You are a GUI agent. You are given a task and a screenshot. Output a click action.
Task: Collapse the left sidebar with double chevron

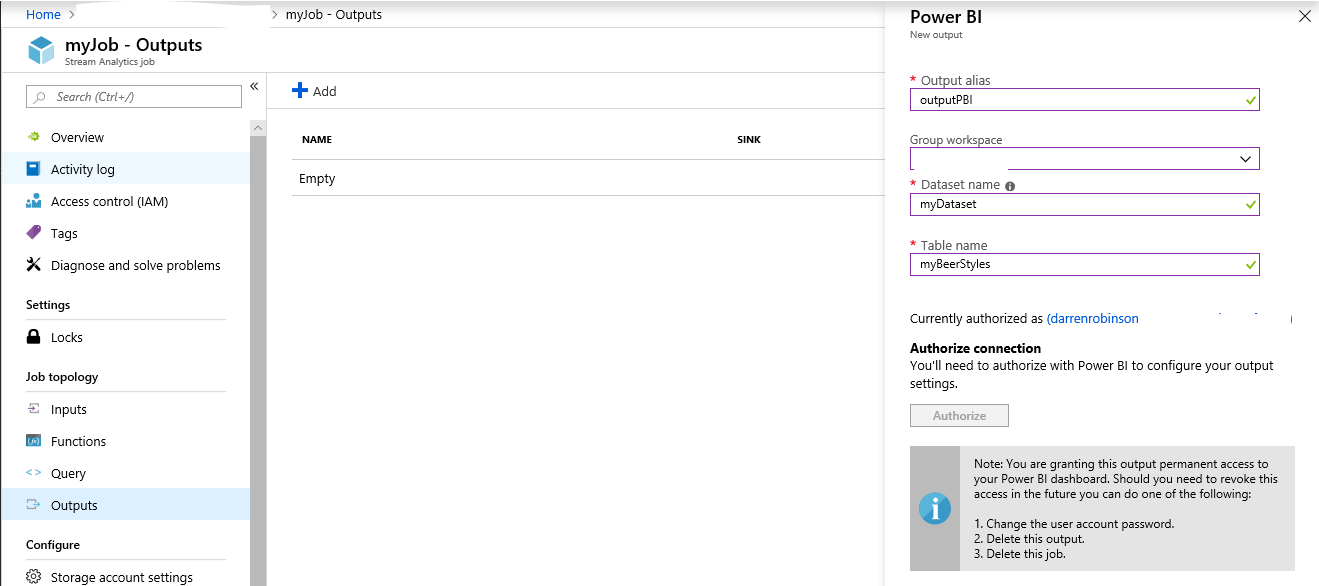254,86
